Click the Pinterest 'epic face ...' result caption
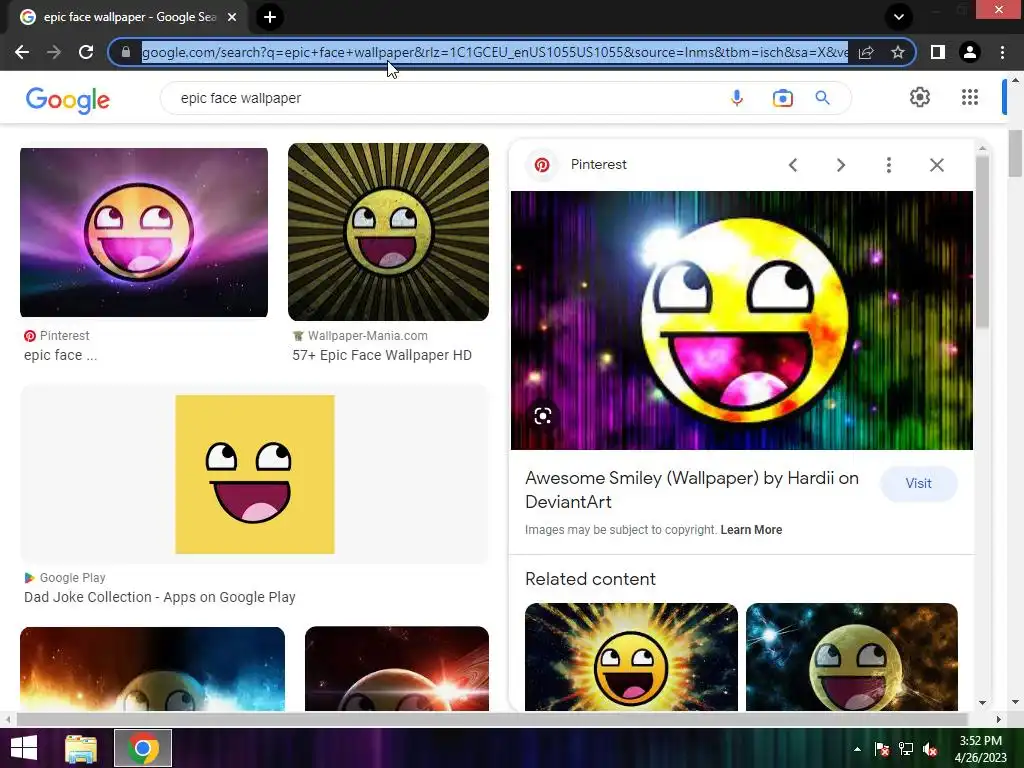The height and width of the screenshot is (768, 1024). pos(60,355)
